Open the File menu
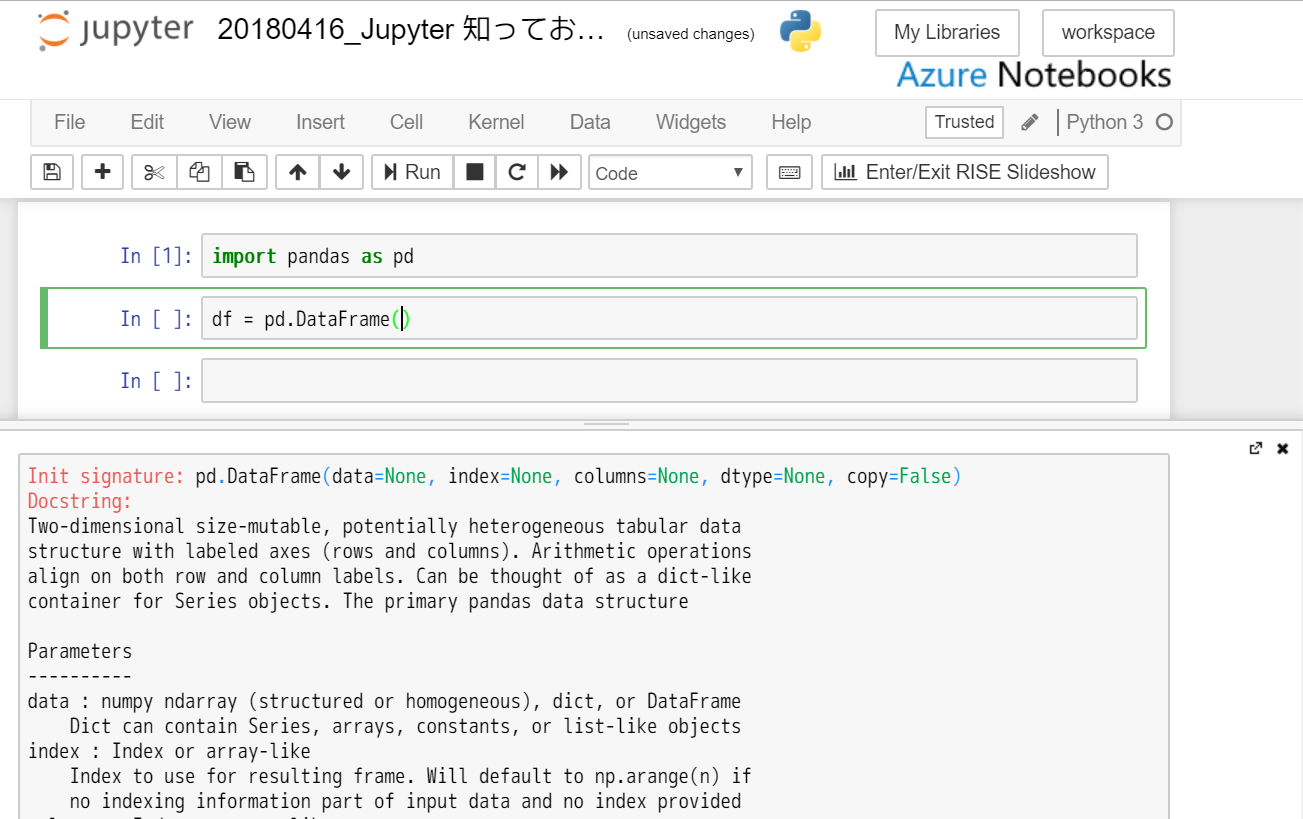Image resolution: width=1303 pixels, height=819 pixels. pyautogui.click(x=69, y=122)
